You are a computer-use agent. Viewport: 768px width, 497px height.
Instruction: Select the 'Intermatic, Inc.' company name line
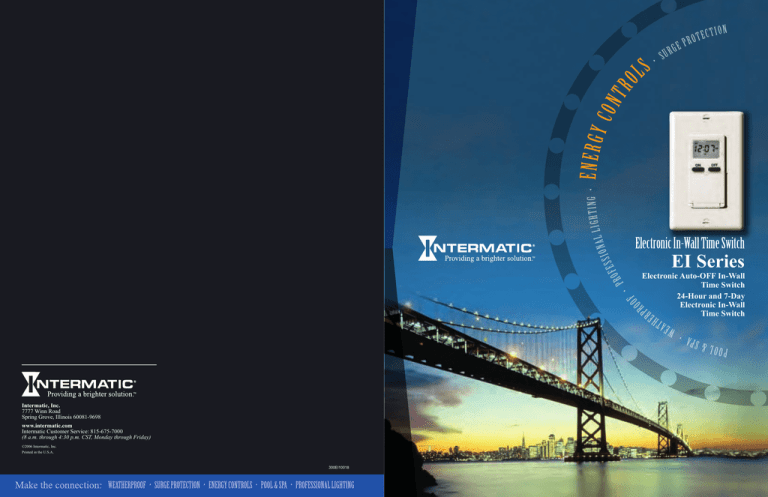pyautogui.click(x=41, y=405)
